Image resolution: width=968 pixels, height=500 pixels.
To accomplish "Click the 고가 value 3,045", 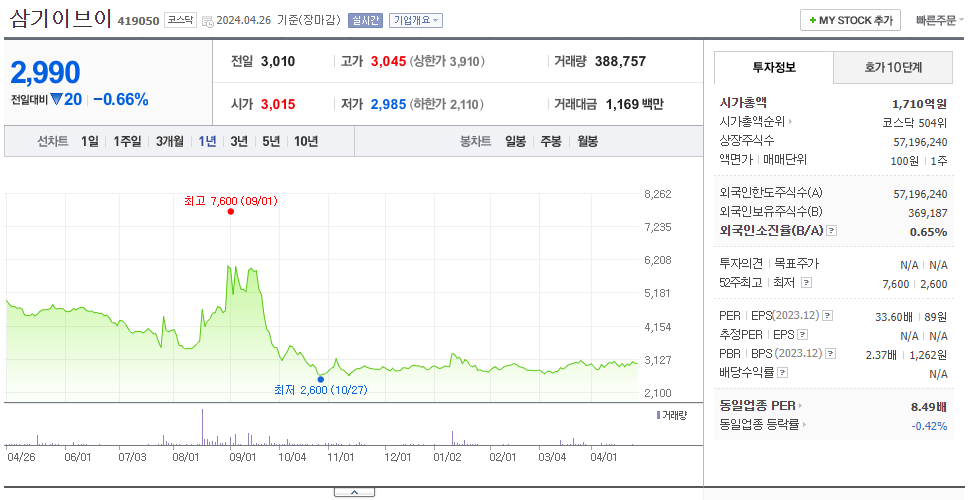I will 388,61.
